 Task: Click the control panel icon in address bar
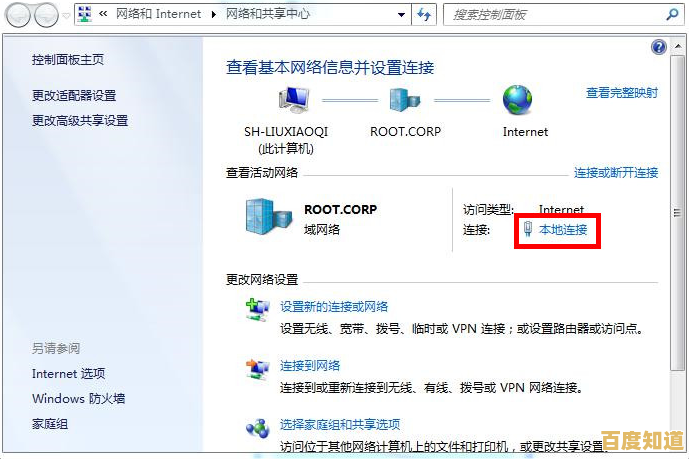(x=85, y=14)
